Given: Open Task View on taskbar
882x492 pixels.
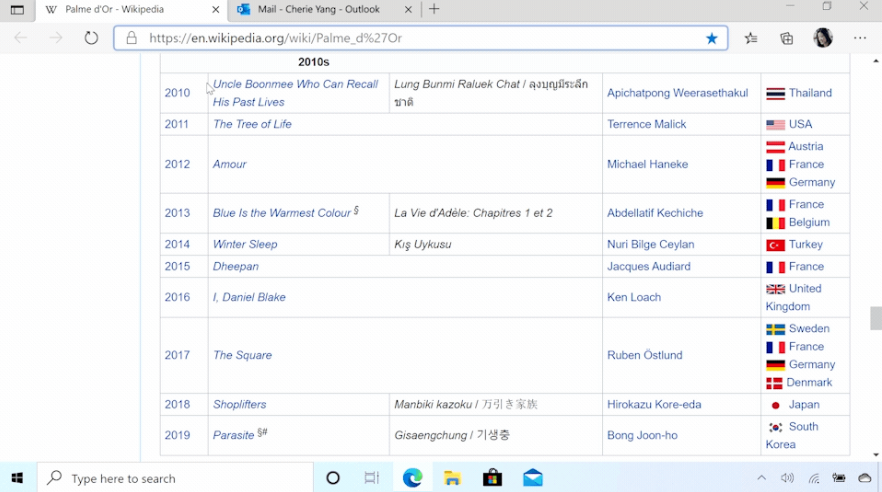Looking at the screenshot, I should (372, 478).
